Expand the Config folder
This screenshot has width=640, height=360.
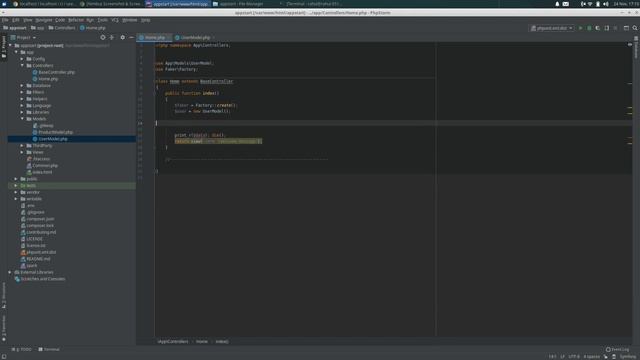pyautogui.click(x=22, y=59)
